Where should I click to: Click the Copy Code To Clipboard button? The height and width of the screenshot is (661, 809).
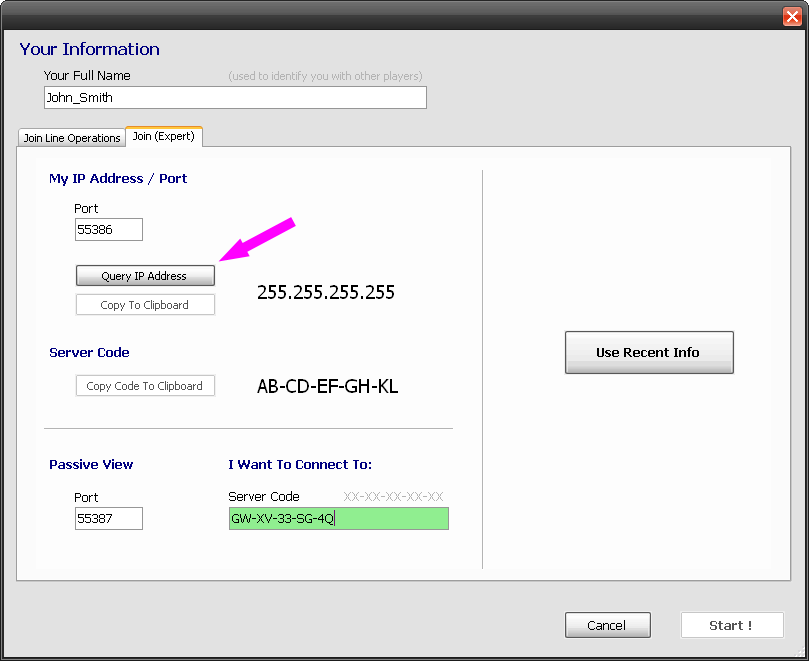click(x=145, y=386)
